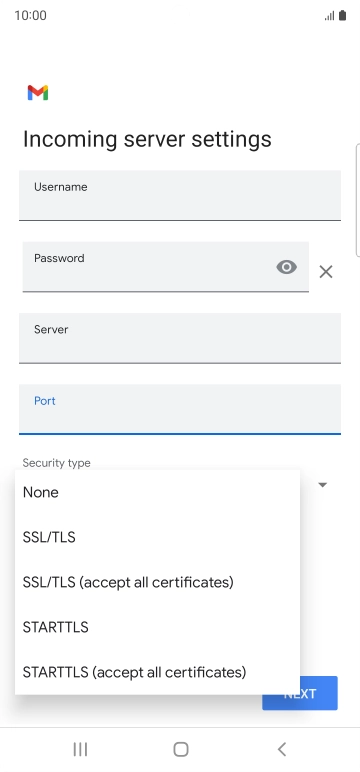360x772 pixels.
Task: Collapse the Security type dropdown arrow
Action: click(x=323, y=485)
